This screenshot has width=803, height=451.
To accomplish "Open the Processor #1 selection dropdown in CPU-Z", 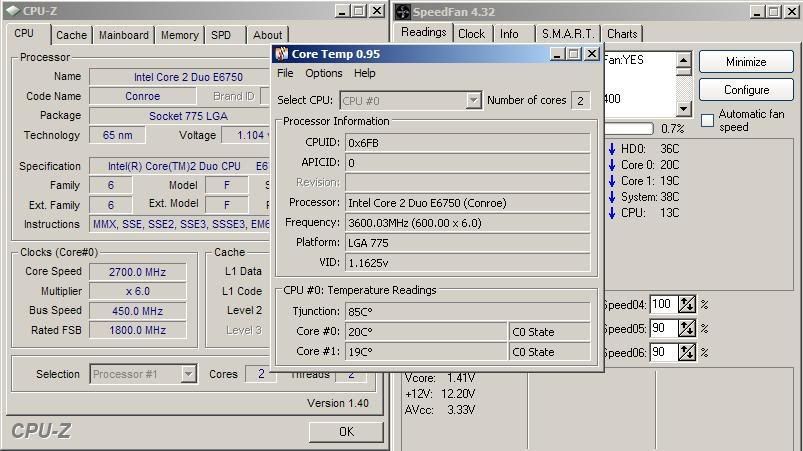I will point(188,374).
